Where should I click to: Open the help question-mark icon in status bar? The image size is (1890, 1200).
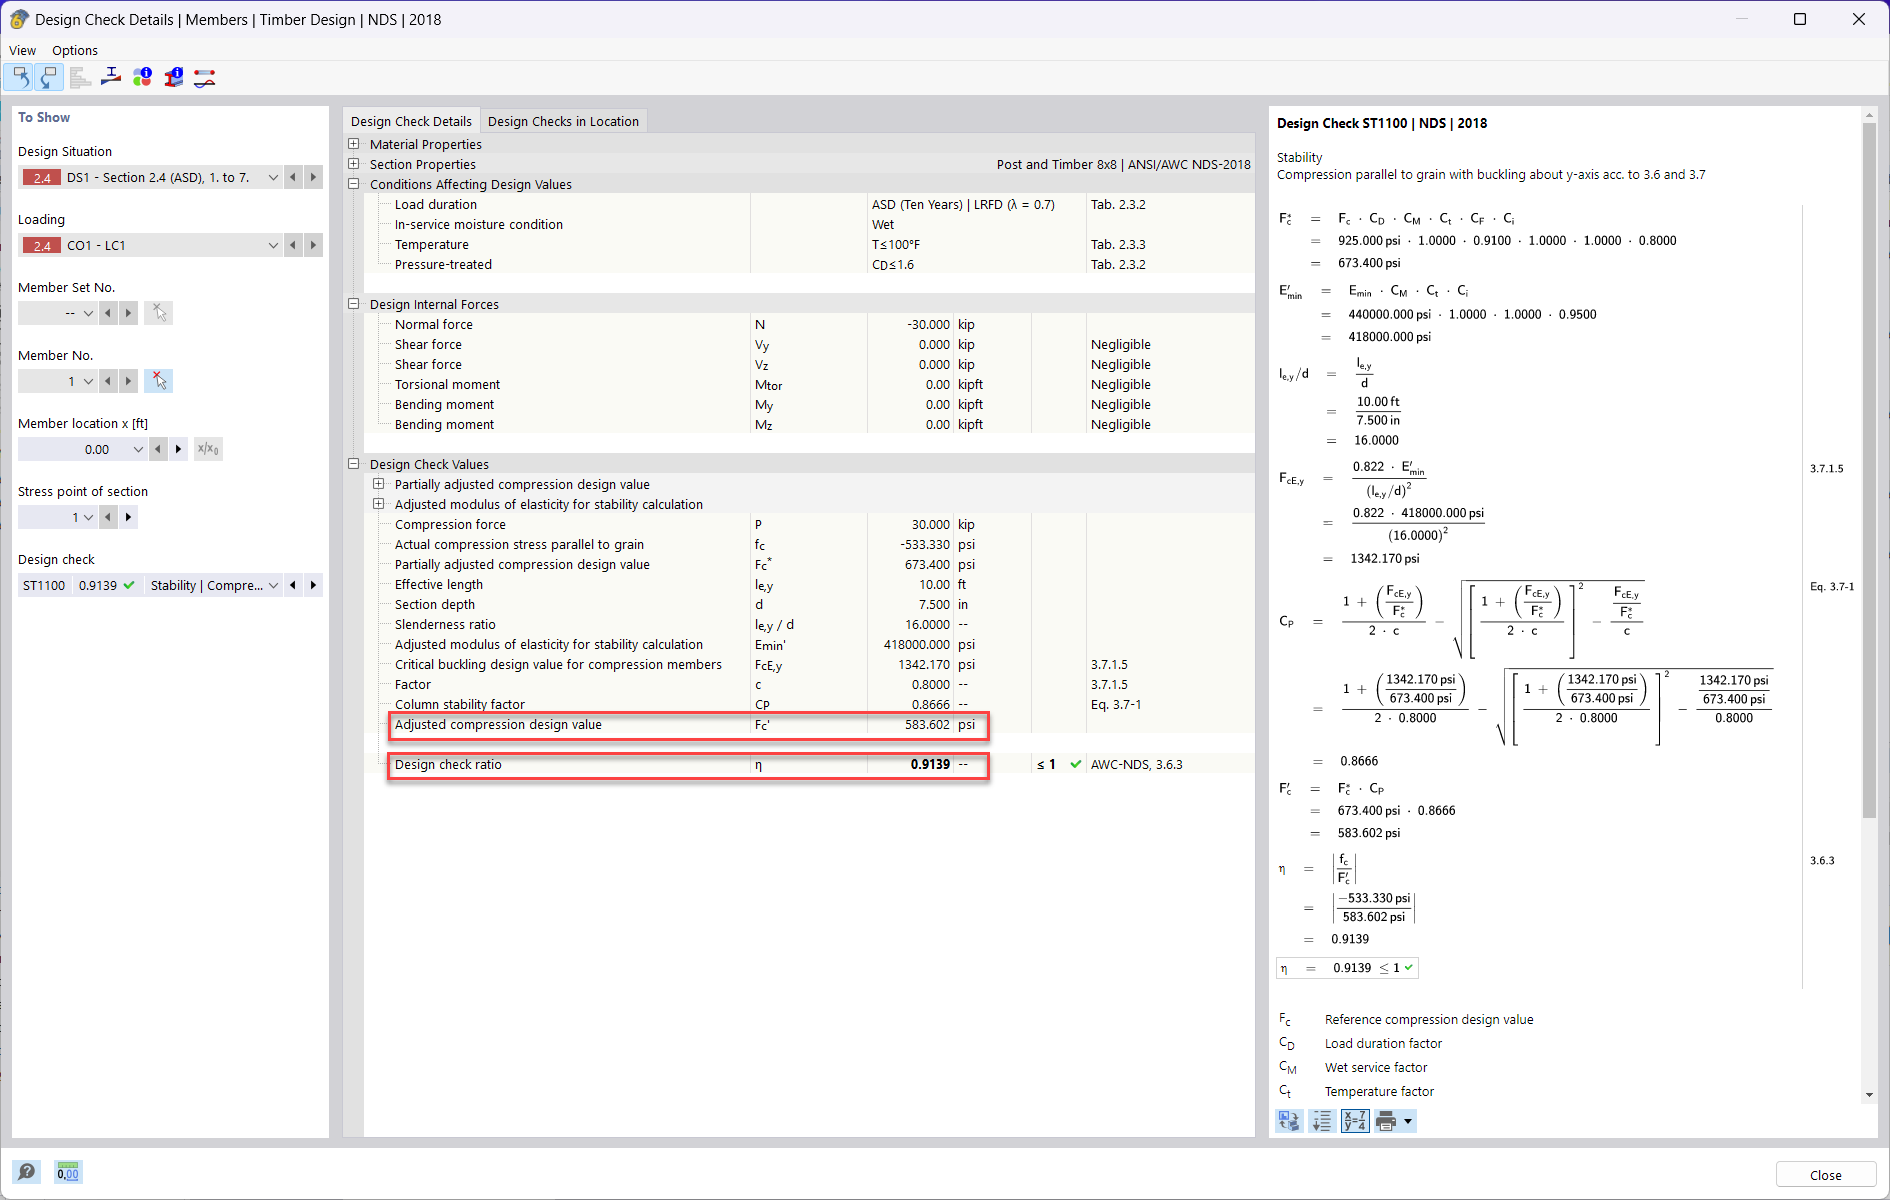(27, 1171)
